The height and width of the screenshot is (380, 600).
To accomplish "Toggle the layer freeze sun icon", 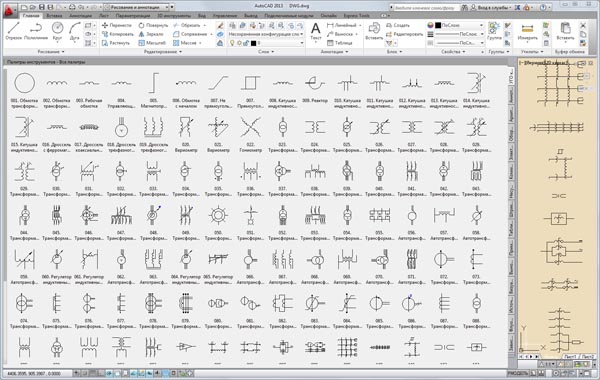I will point(240,43).
